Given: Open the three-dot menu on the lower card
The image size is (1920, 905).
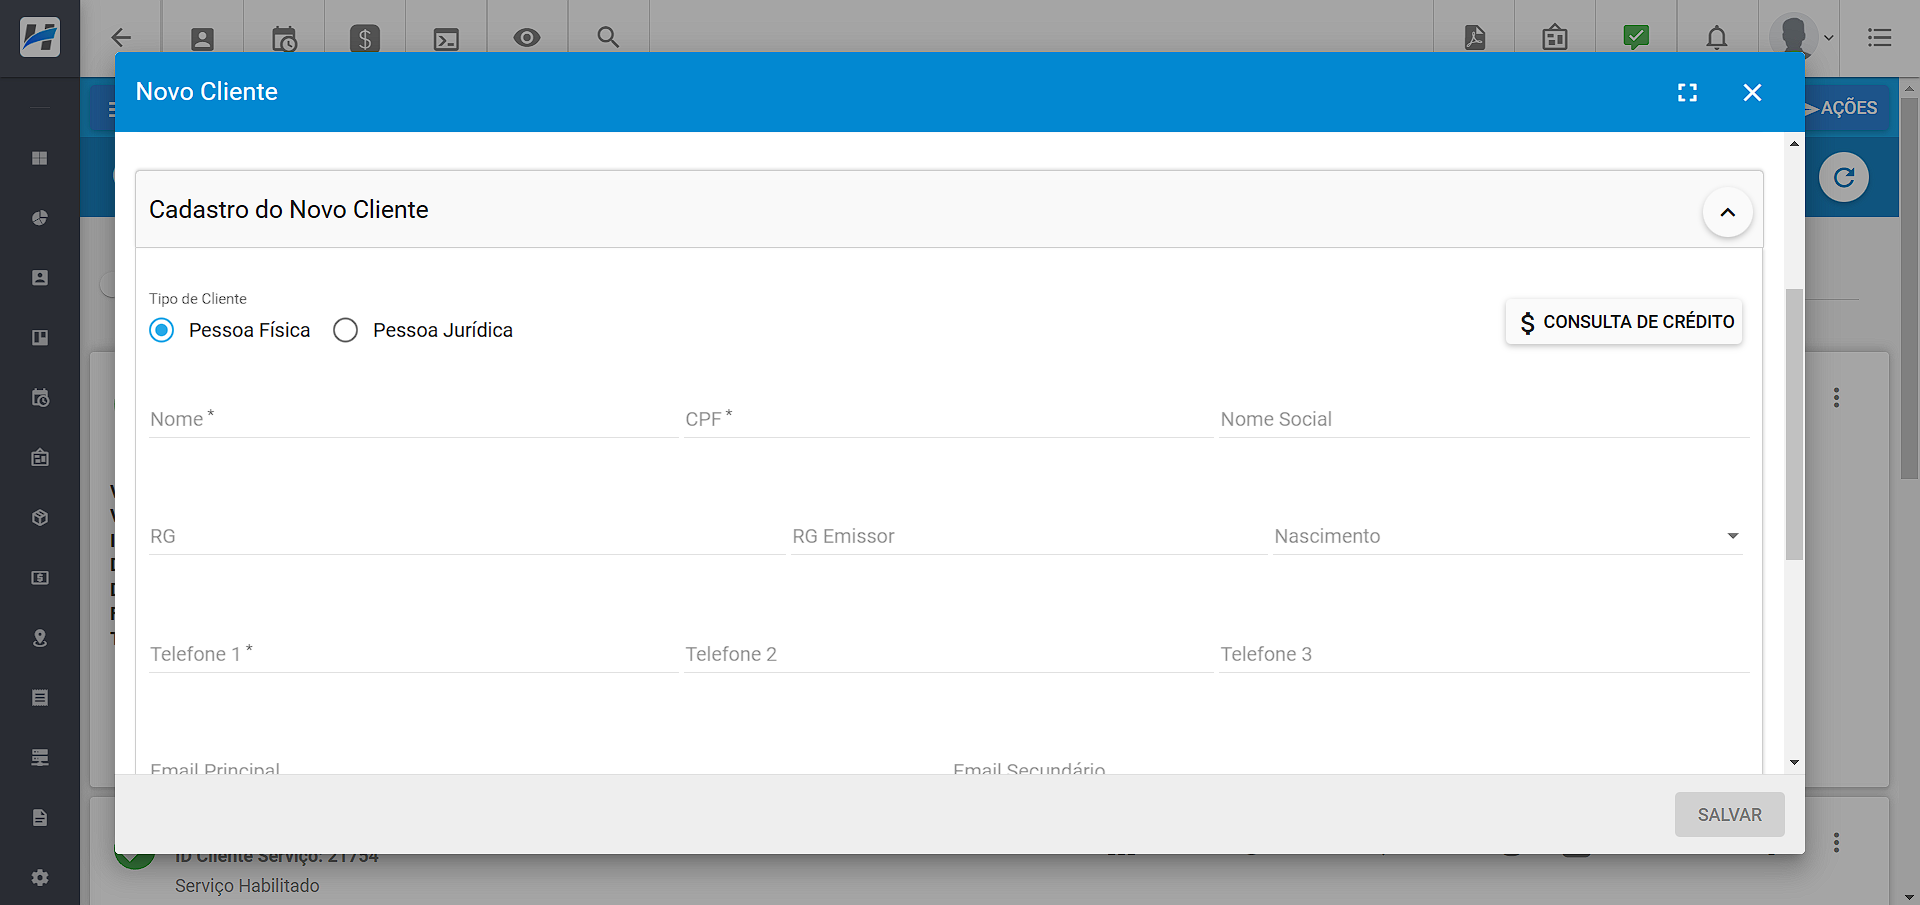Looking at the screenshot, I should 1836,843.
